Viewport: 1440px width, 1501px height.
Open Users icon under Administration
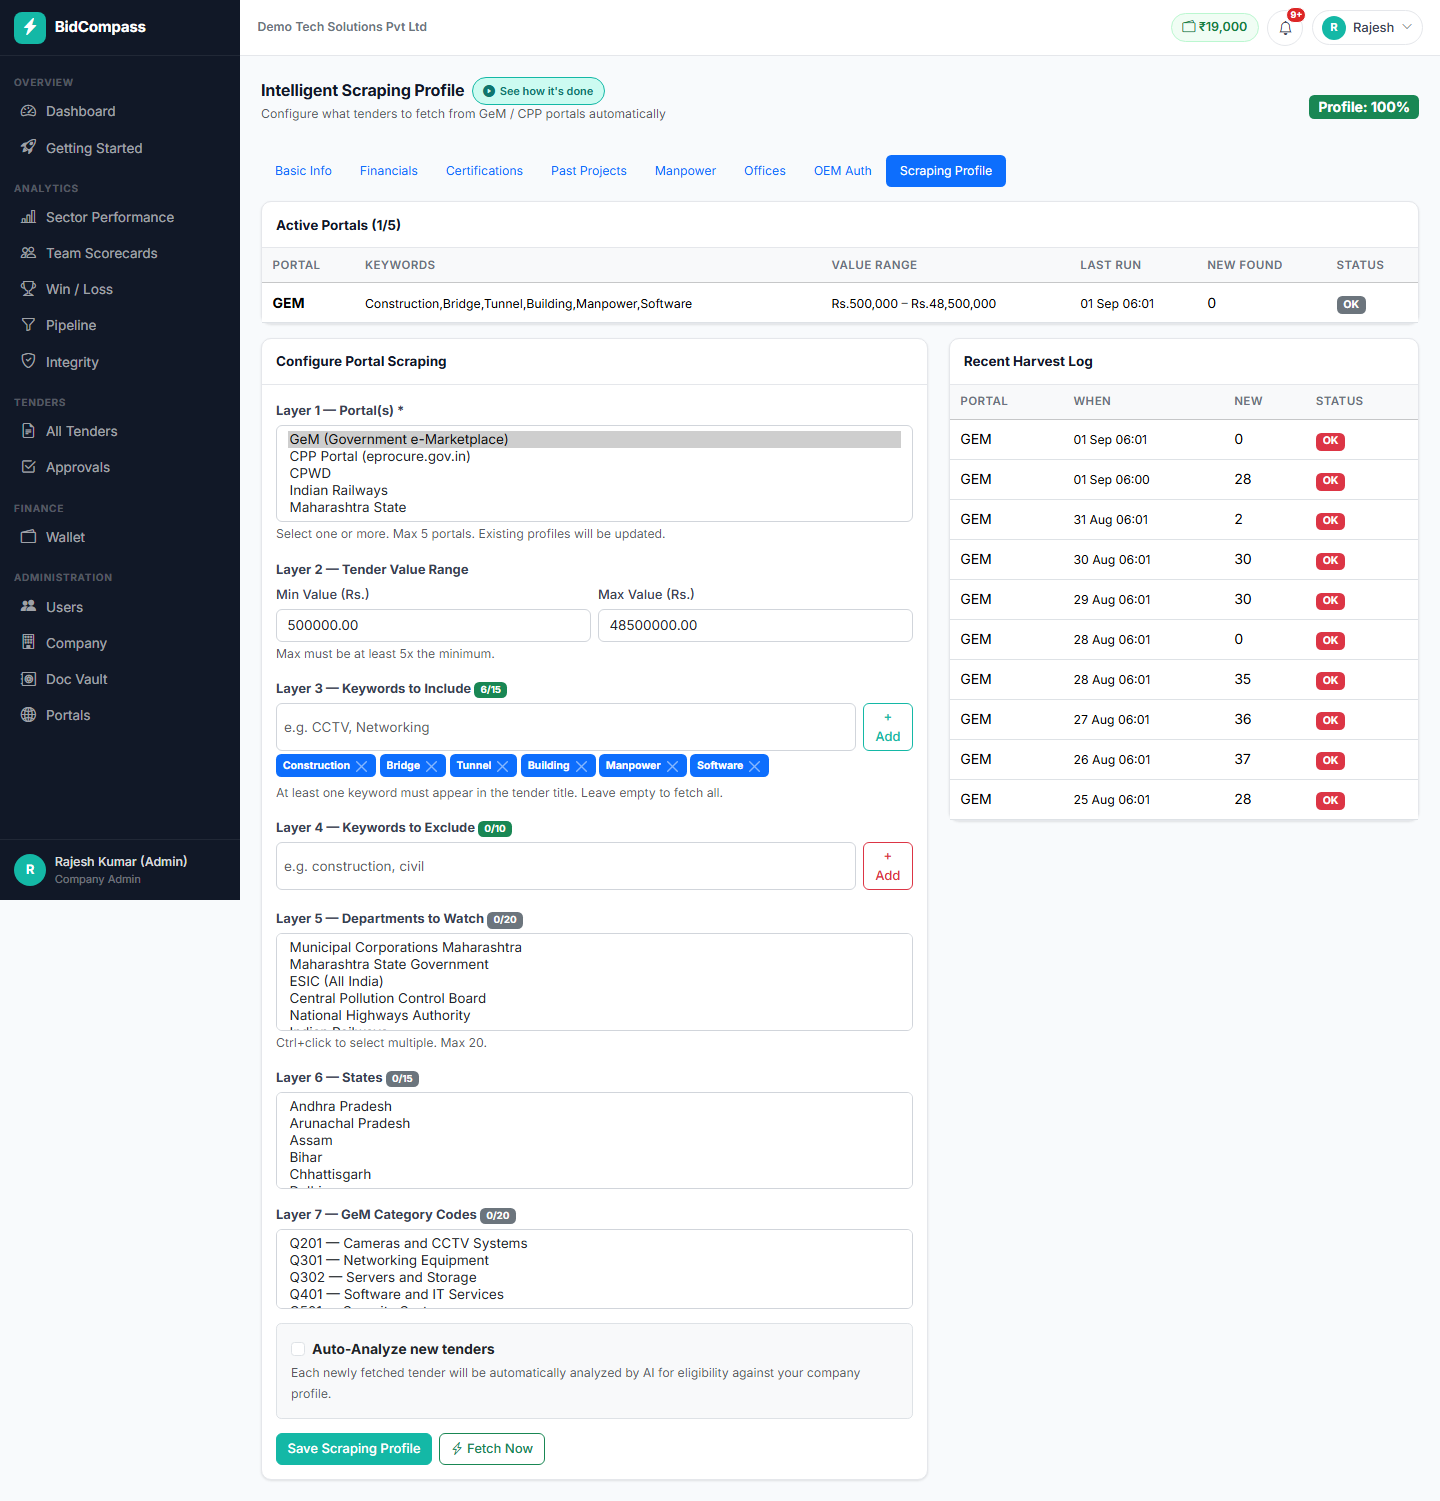click(28, 607)
